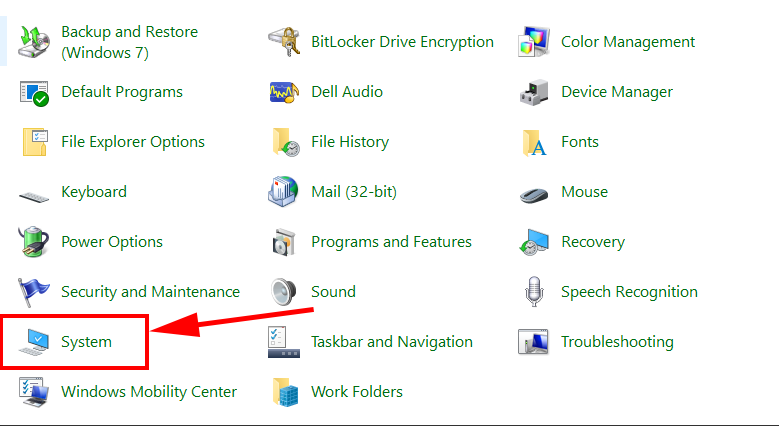The height and width of the screenshot is (426, 779).
Task: Click the Keyboard icon
Action: click(34, 197)
